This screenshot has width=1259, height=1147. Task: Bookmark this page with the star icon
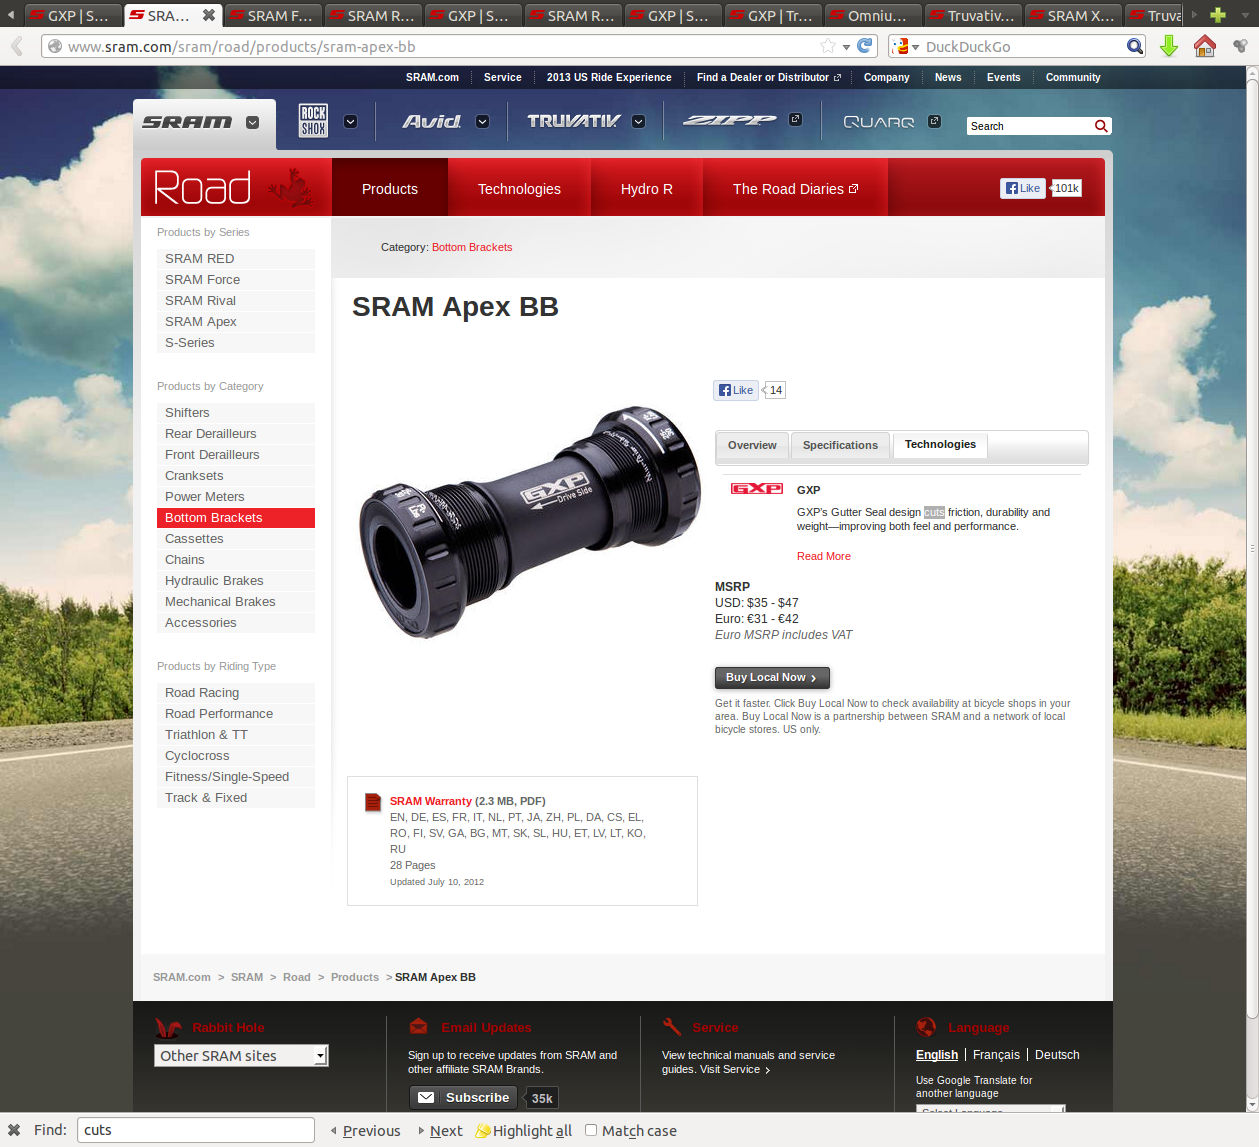828,46
